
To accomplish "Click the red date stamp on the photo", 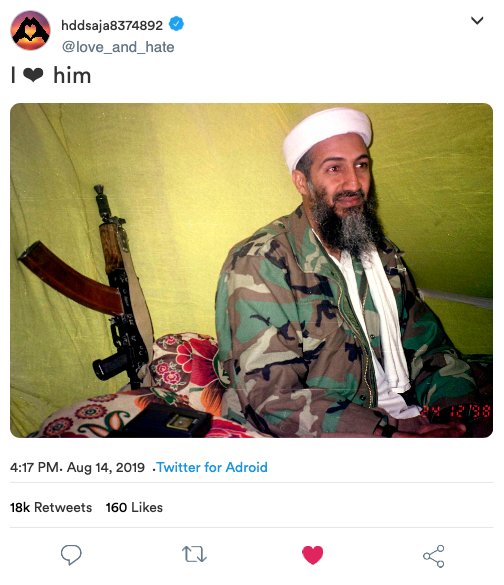I will [456, 412].
